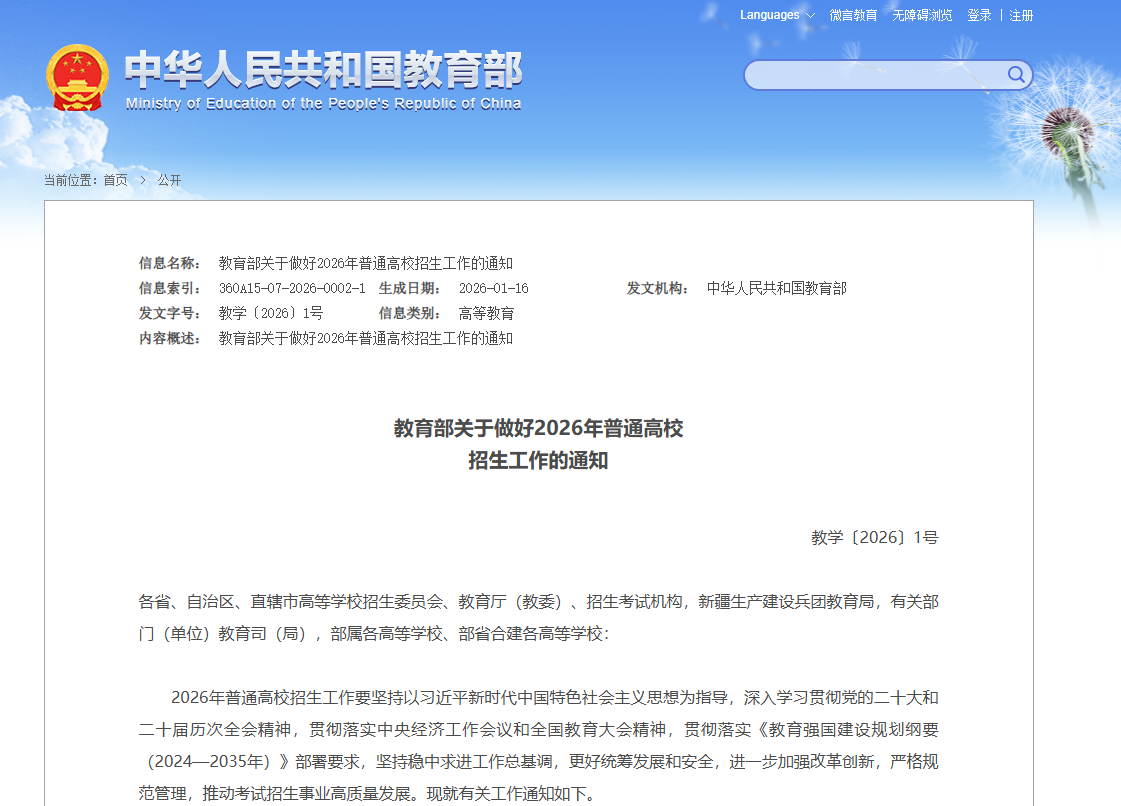
Task: Click the right-aligned document number 教学〔2026〕1号
Action: tap(874, 538)
